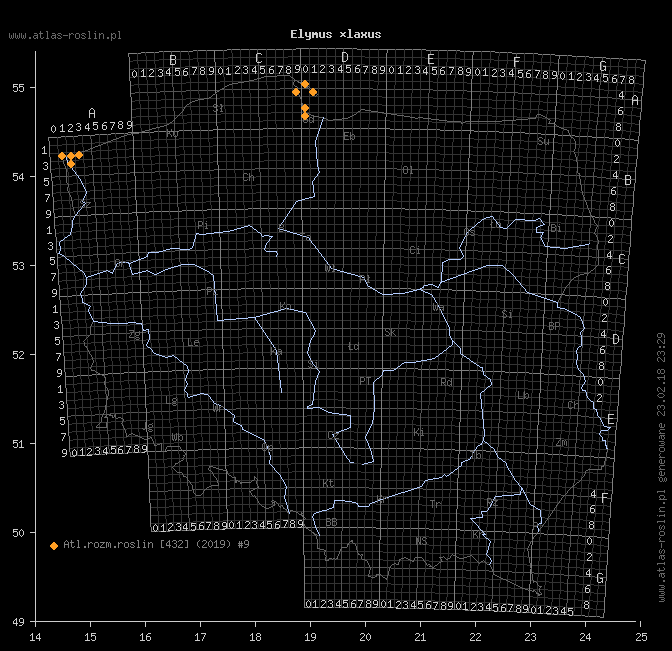Click the 'Kr' city label on the map
The width and height of the screenshot is (672, 651).
tap(477, 535)
